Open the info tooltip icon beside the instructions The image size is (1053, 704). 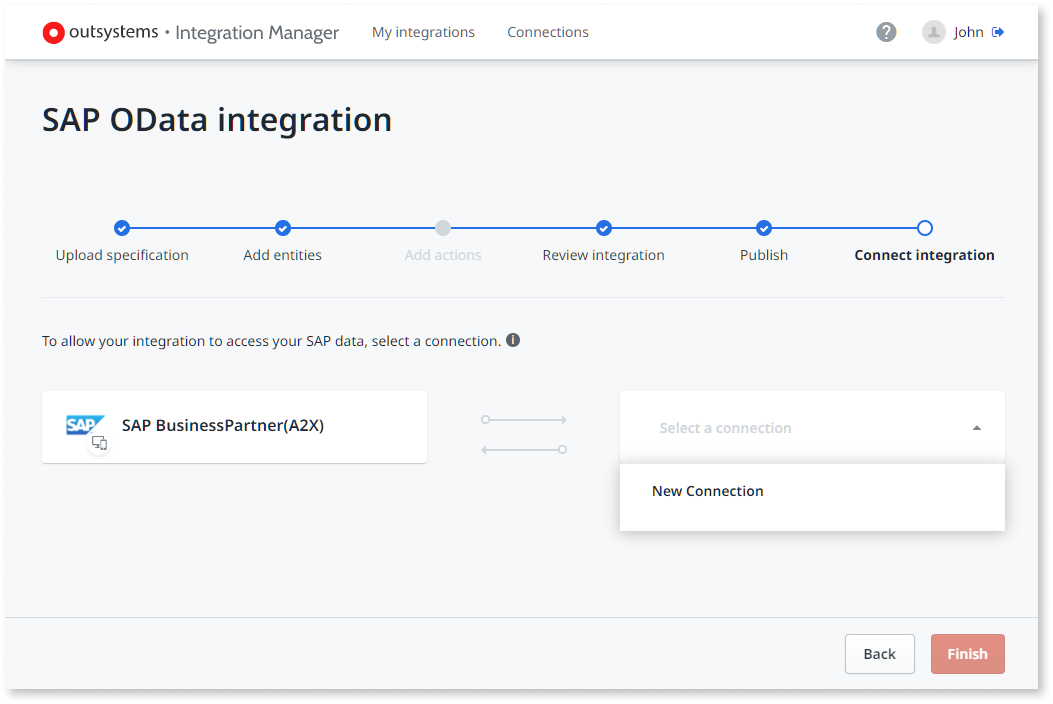click(513, 340)
